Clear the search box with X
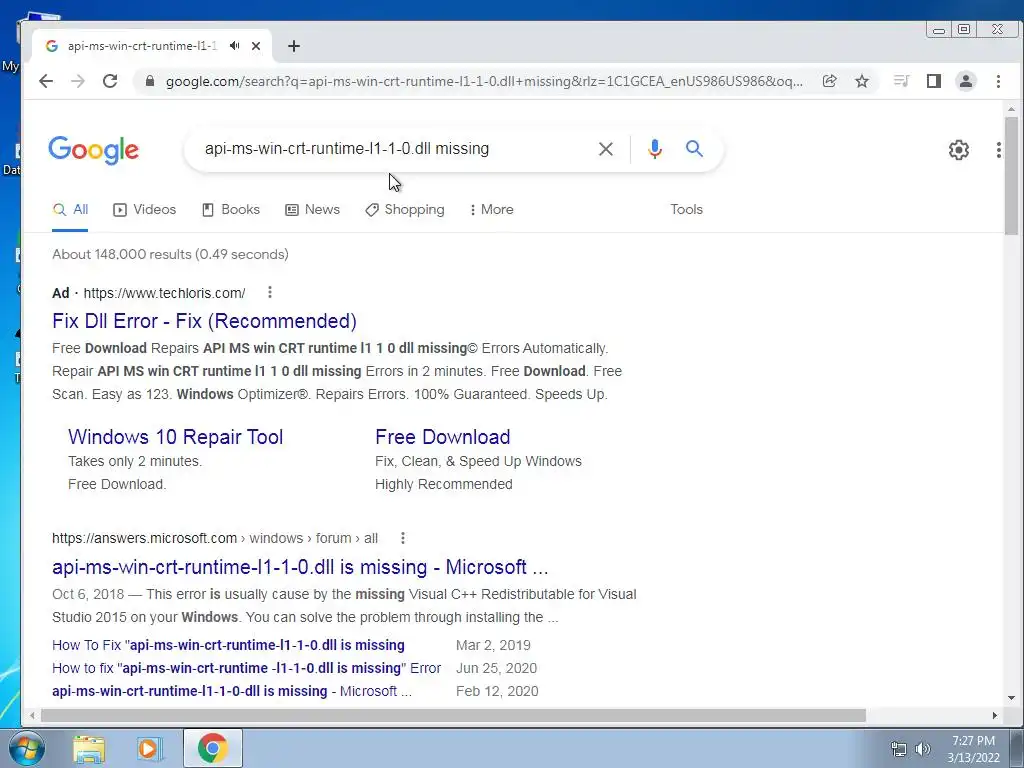Screen dimensions: 1024x768 [605, 149]
